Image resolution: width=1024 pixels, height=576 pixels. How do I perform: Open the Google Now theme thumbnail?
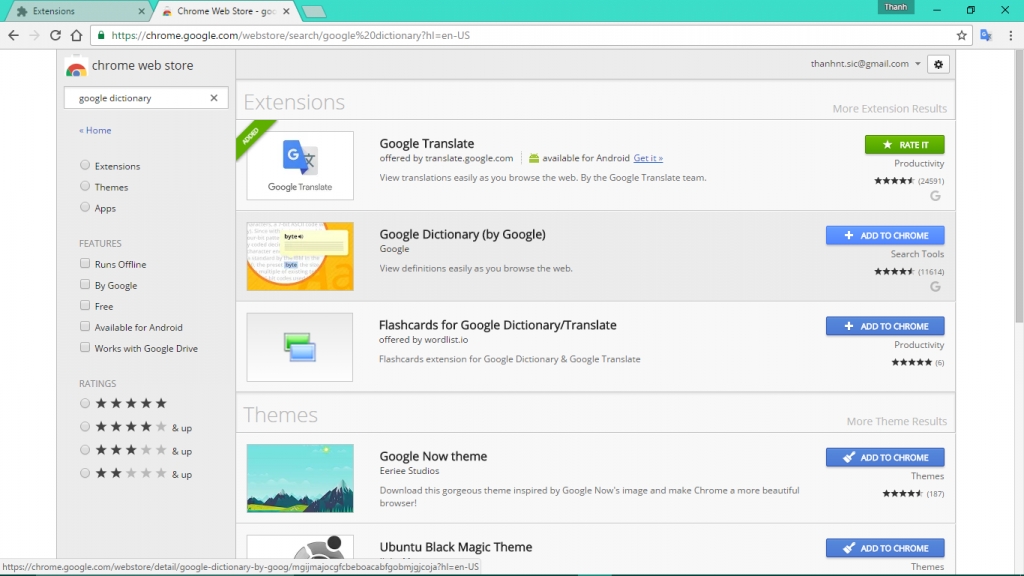(x=300, y=478)
